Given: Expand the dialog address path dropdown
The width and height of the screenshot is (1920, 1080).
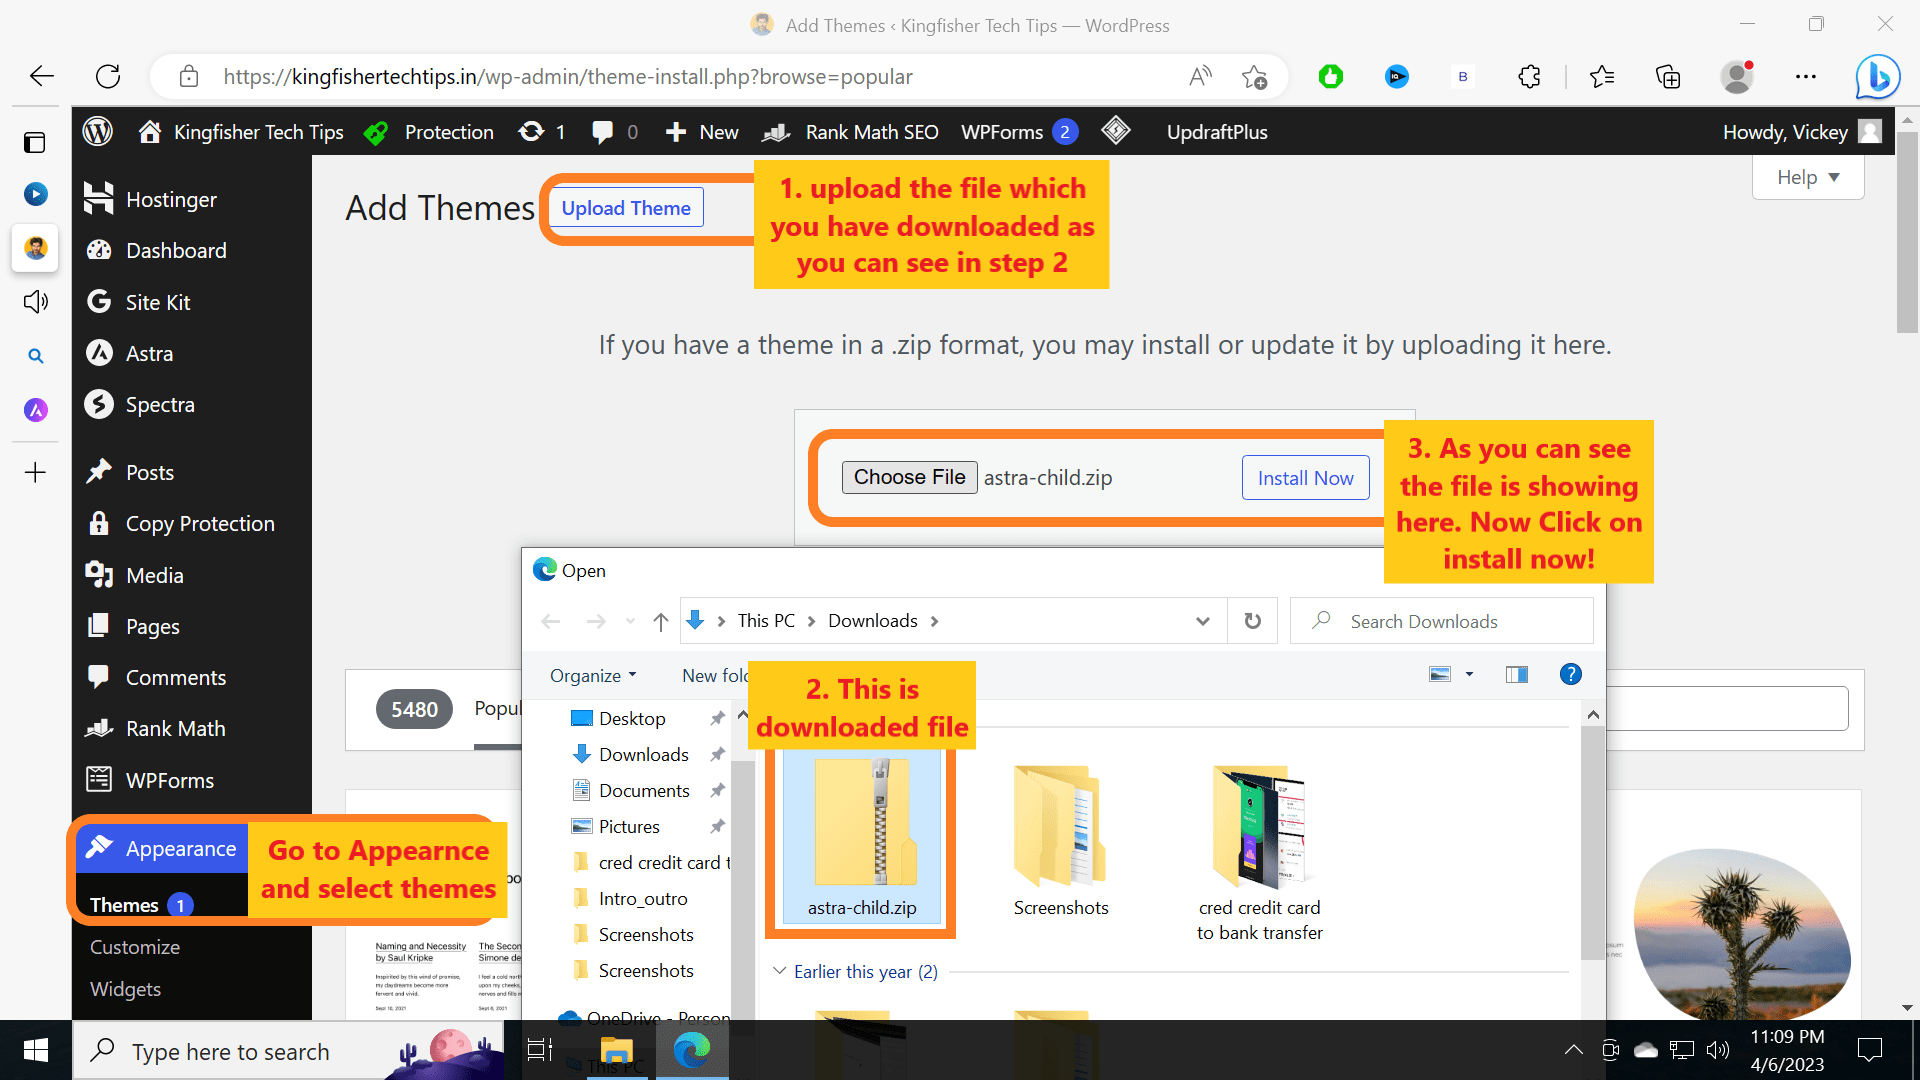Looking at the screenshot, I should click(1202, 621).
